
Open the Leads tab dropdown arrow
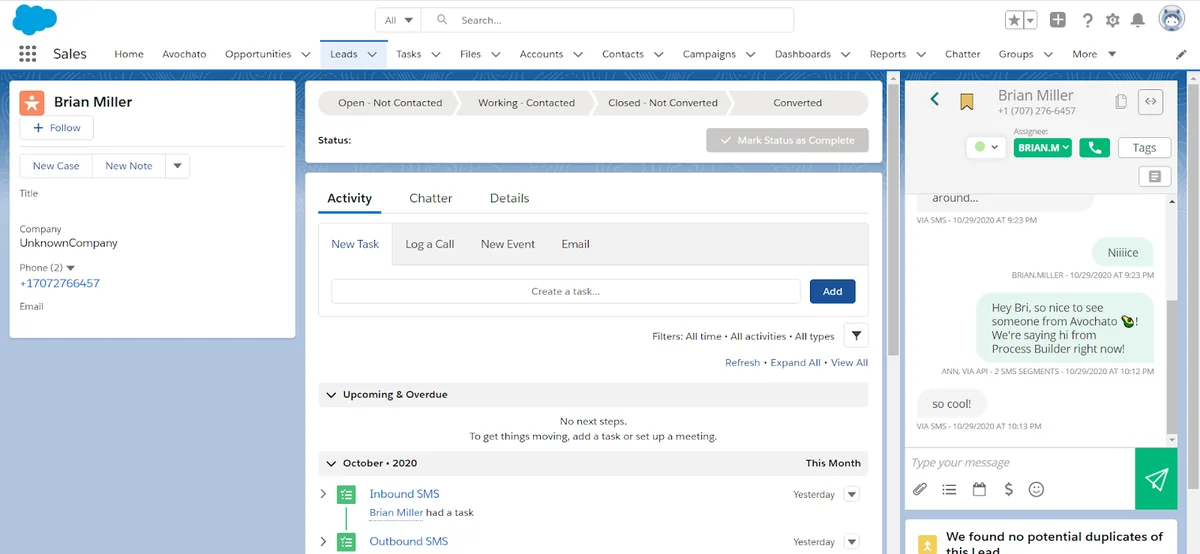pyautogui.click(x=372, y=55)
